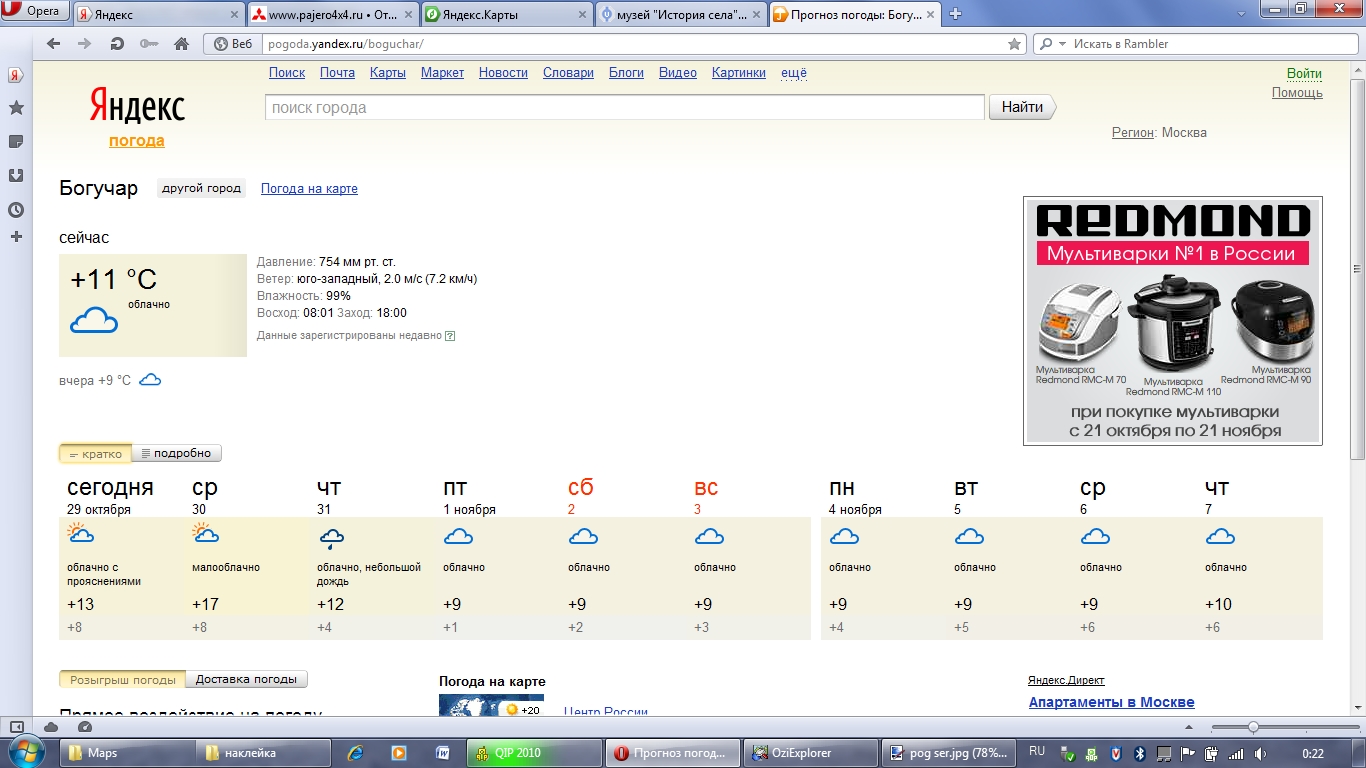Click the 'RU' language indicator
This screenshot has height=768, width=1366.
pos(1037,752)
